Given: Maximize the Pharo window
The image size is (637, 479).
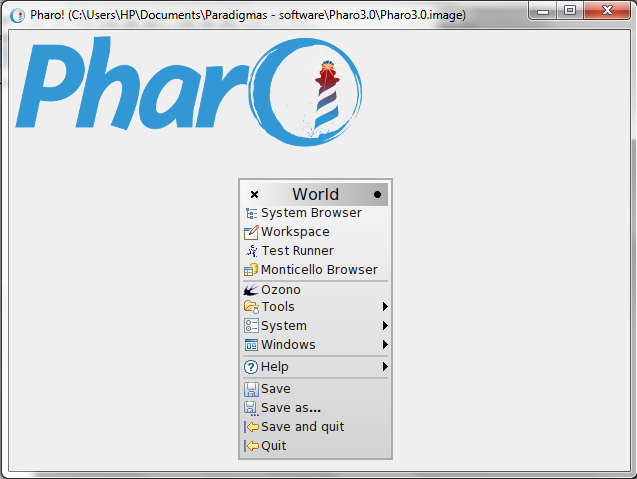Looking at the screenshot, I should coord(570,11).
